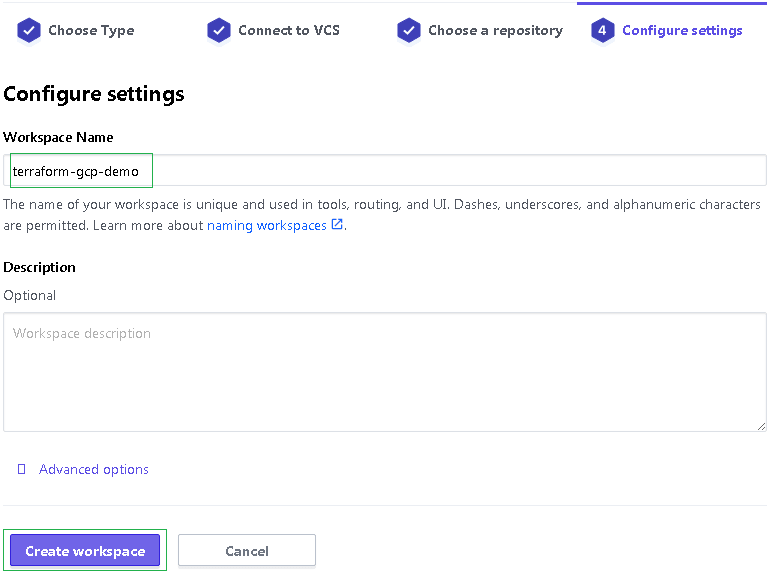Click the terraform-gcp-demo text in name field
Screen dimensions: 777x574
click(x=76, y=172)
